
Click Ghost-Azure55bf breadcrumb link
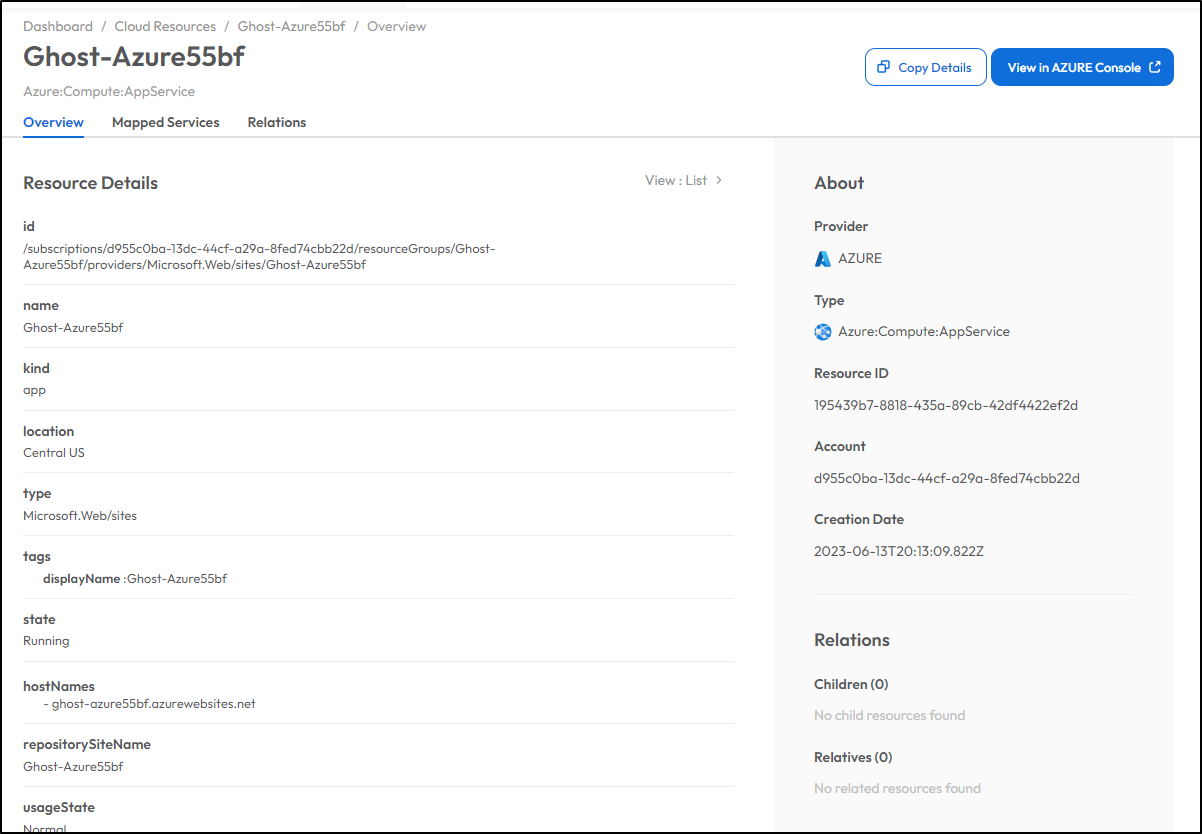[x=291, y=26]
